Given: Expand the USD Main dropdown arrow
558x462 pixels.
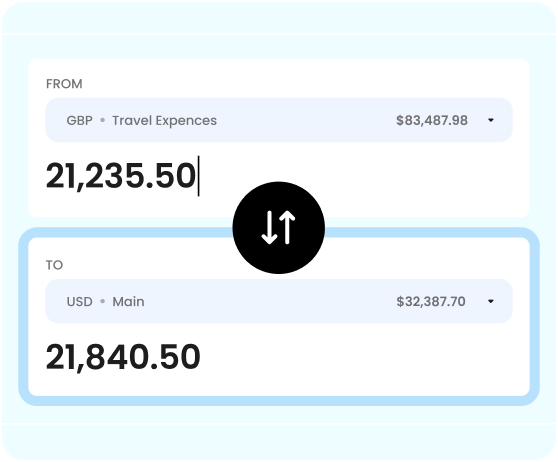Looking at the screenshot, I should point(491,301).
